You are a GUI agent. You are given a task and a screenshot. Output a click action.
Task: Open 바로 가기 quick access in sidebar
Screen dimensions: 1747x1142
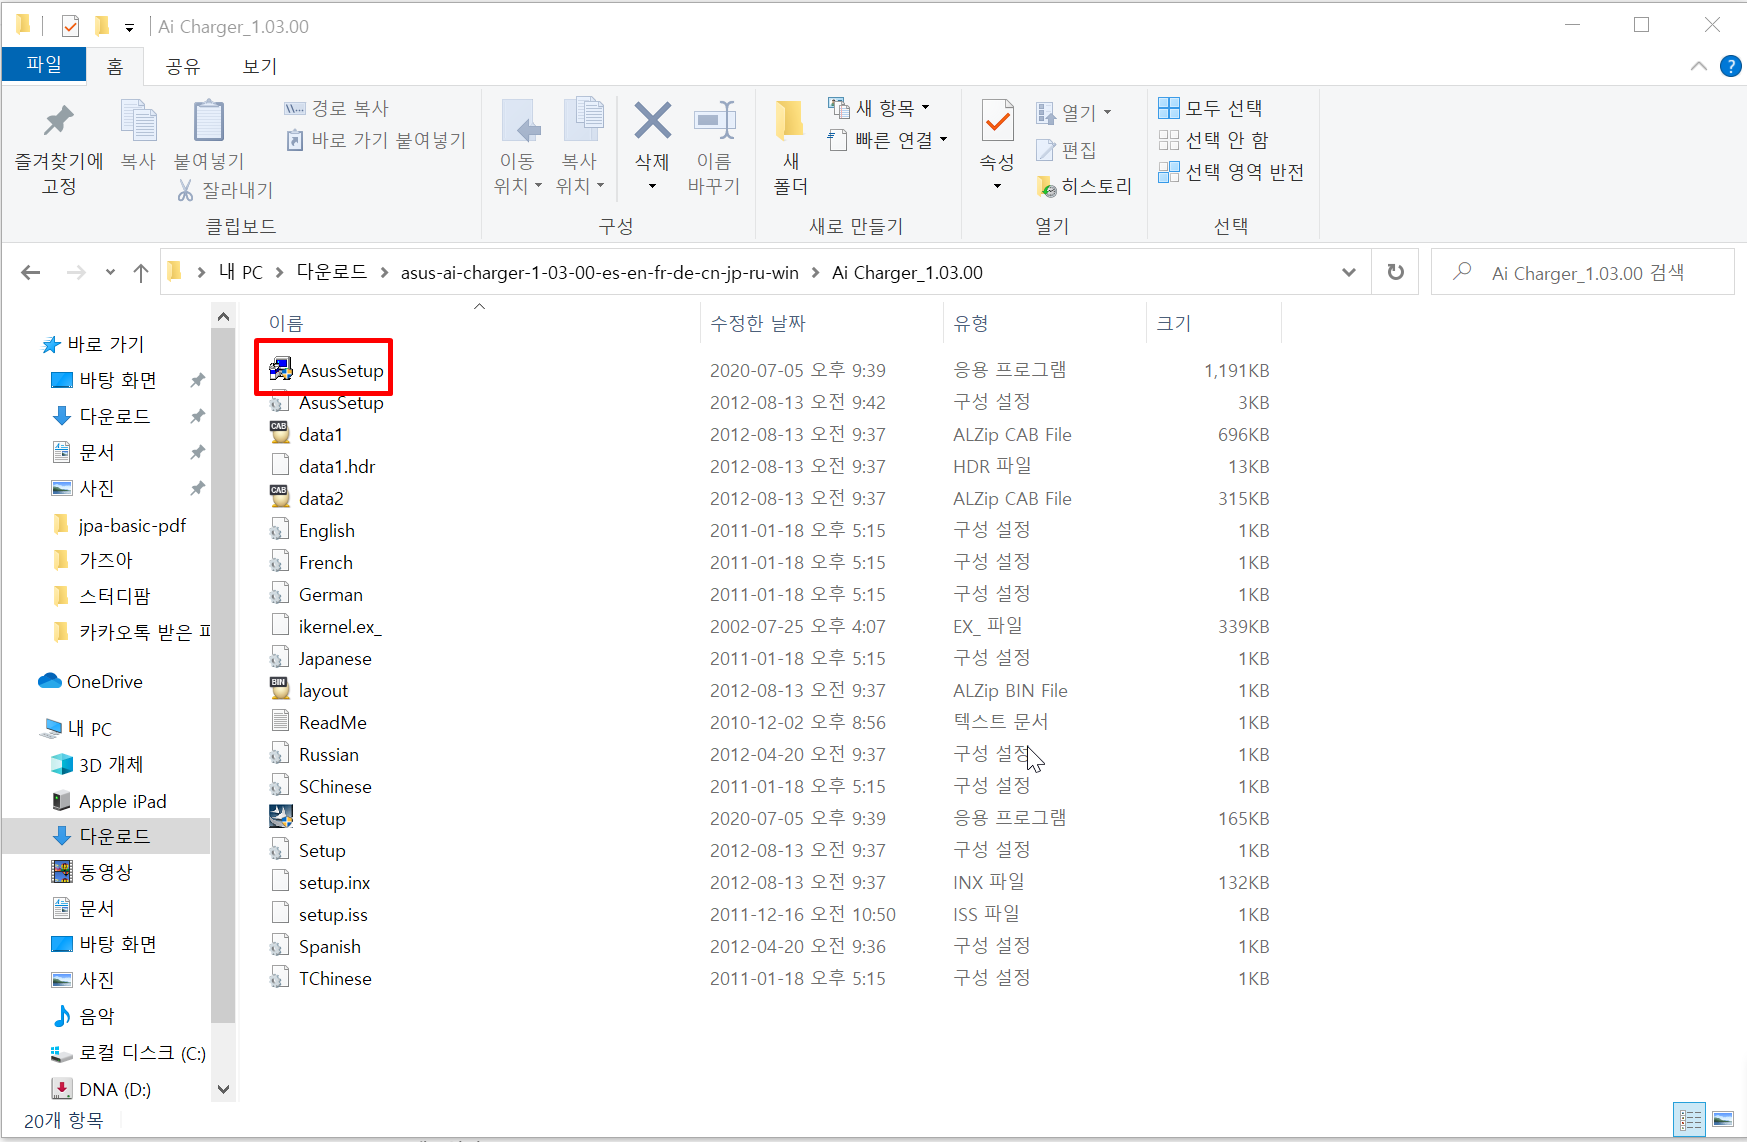(94, 344)
